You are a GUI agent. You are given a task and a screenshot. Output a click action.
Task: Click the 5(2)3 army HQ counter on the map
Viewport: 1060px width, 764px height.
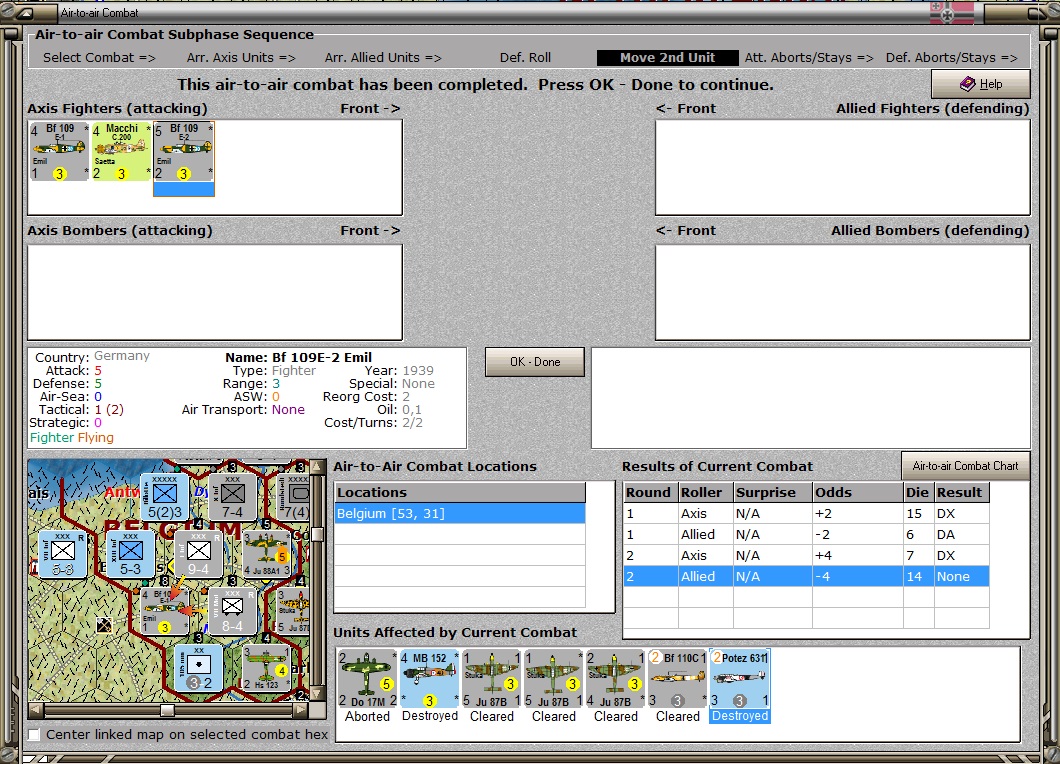pyautogui.click(x=165, y=497)
